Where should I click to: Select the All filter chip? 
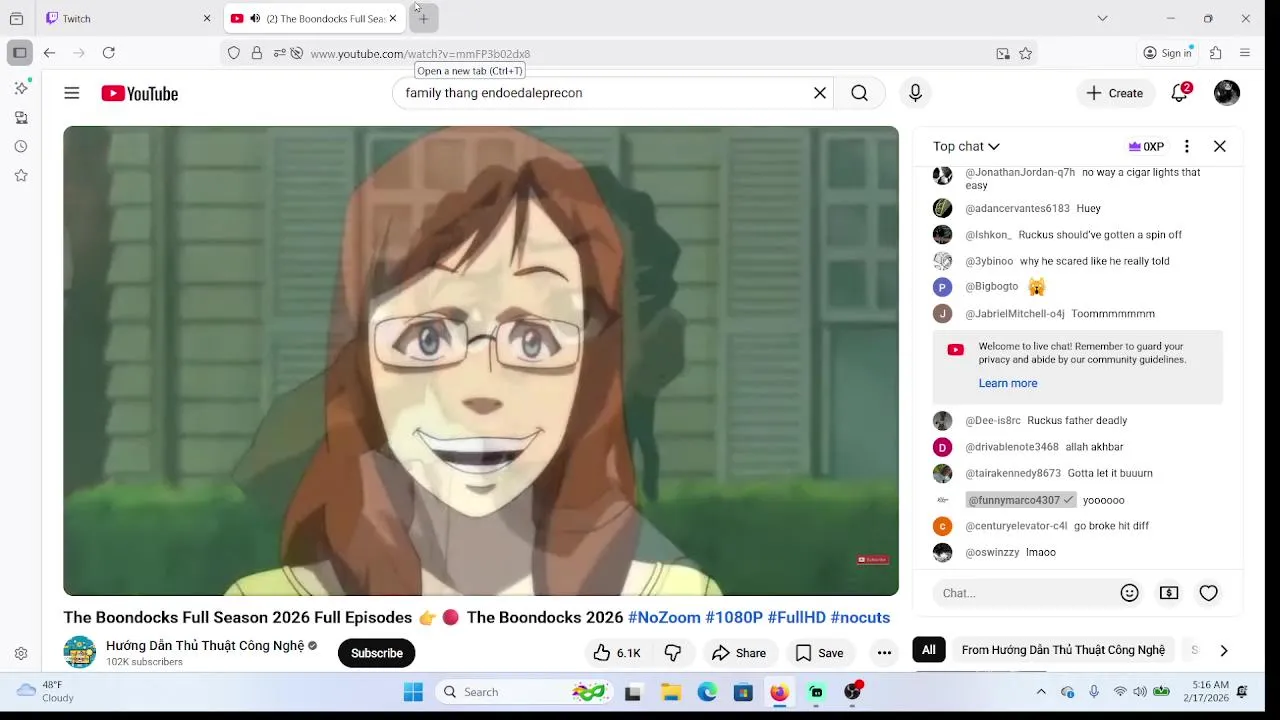click(929, 650)
